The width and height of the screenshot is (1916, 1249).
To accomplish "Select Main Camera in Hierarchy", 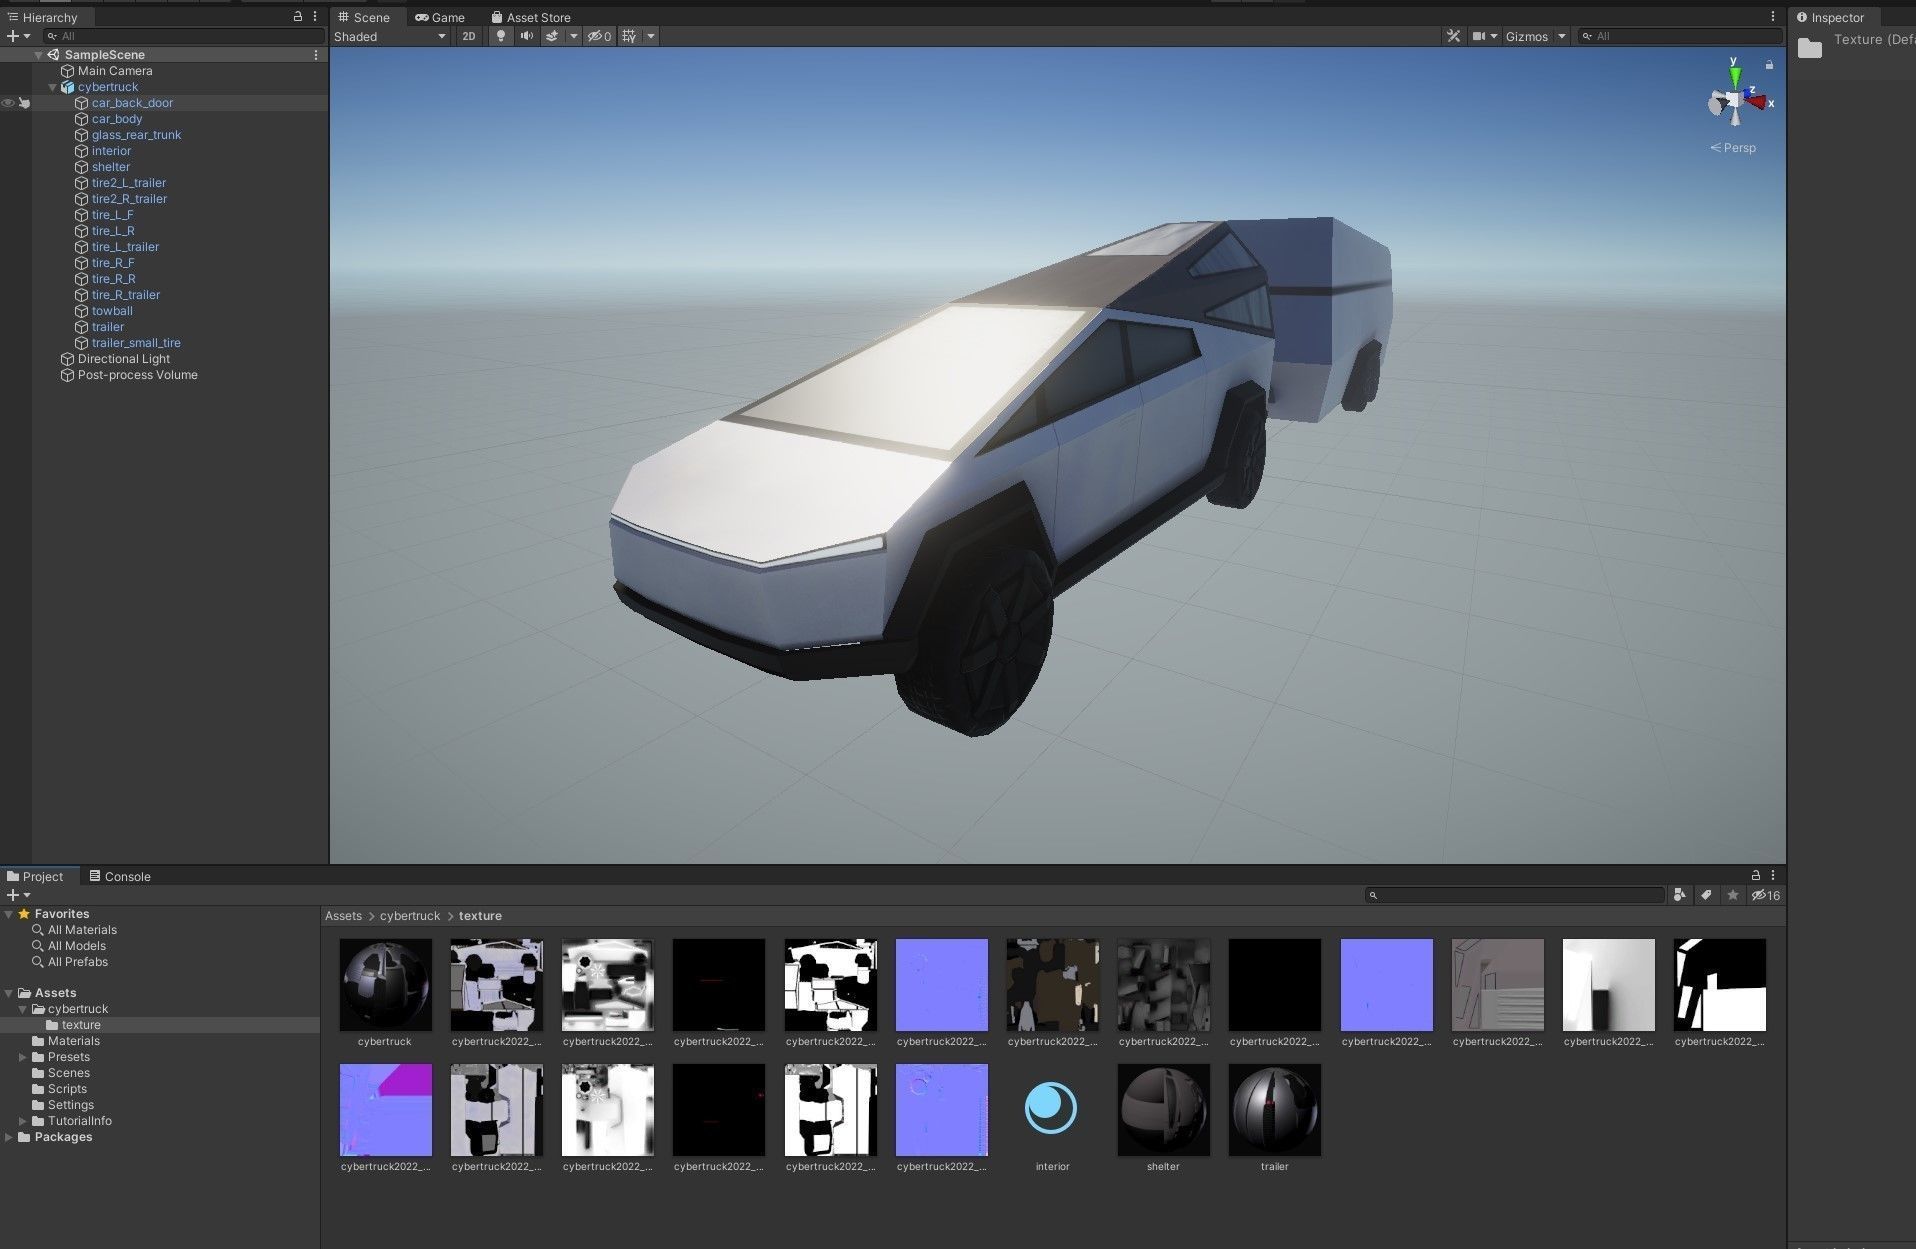I will tap(115, 71).
